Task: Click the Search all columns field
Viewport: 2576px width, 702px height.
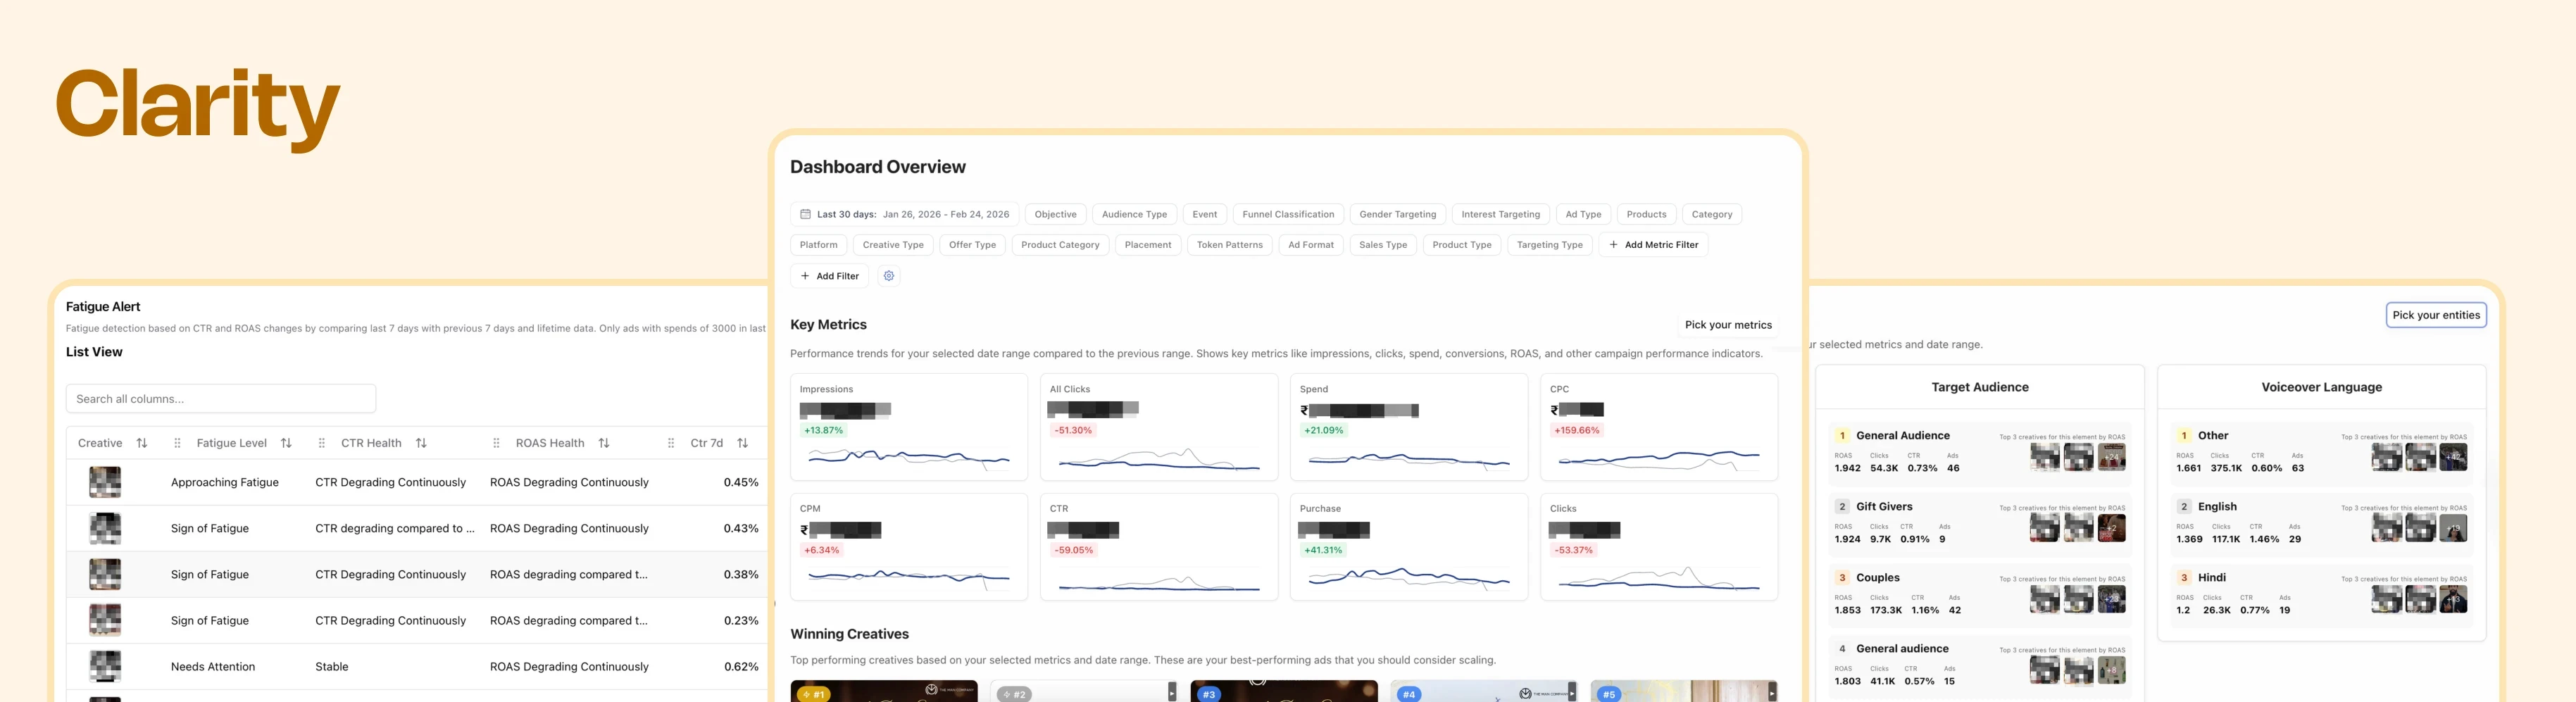Action: pos(221,399)
